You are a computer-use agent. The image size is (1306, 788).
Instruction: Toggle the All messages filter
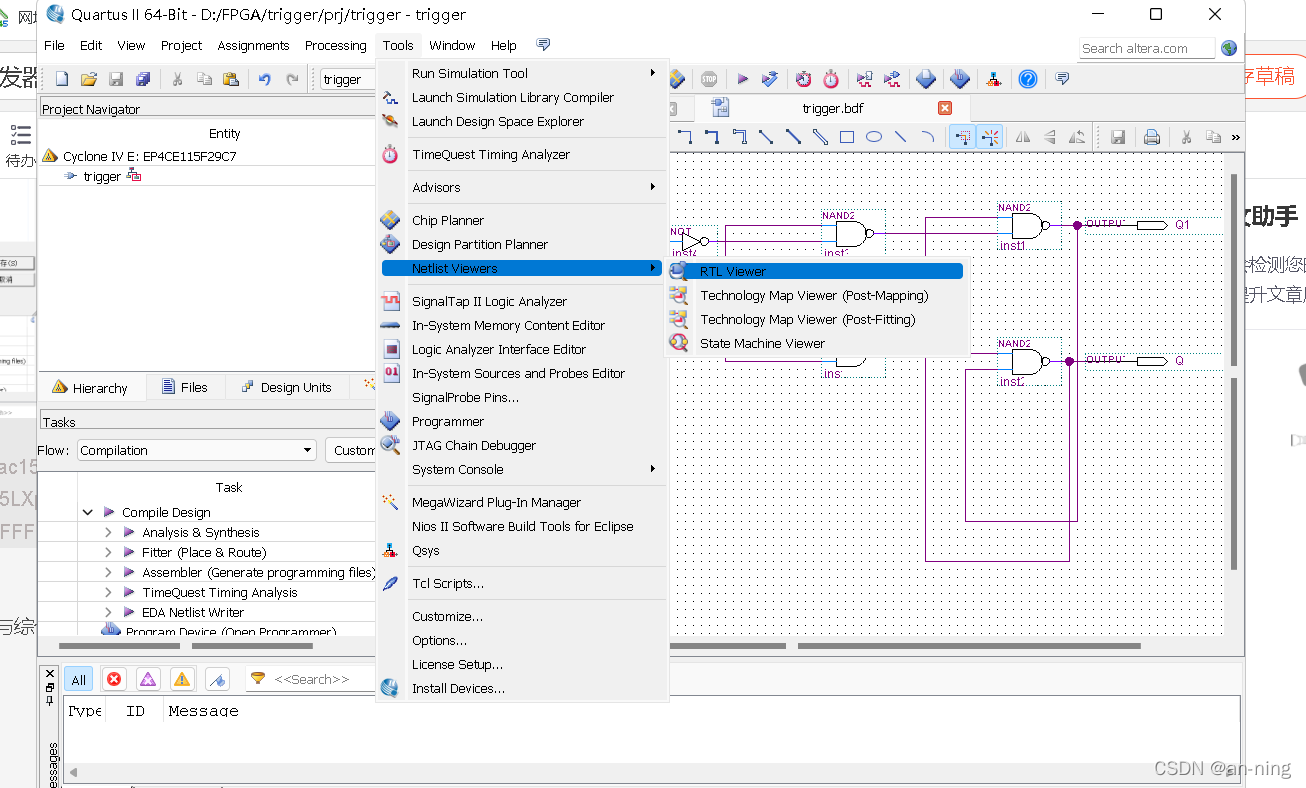[79, 679]
